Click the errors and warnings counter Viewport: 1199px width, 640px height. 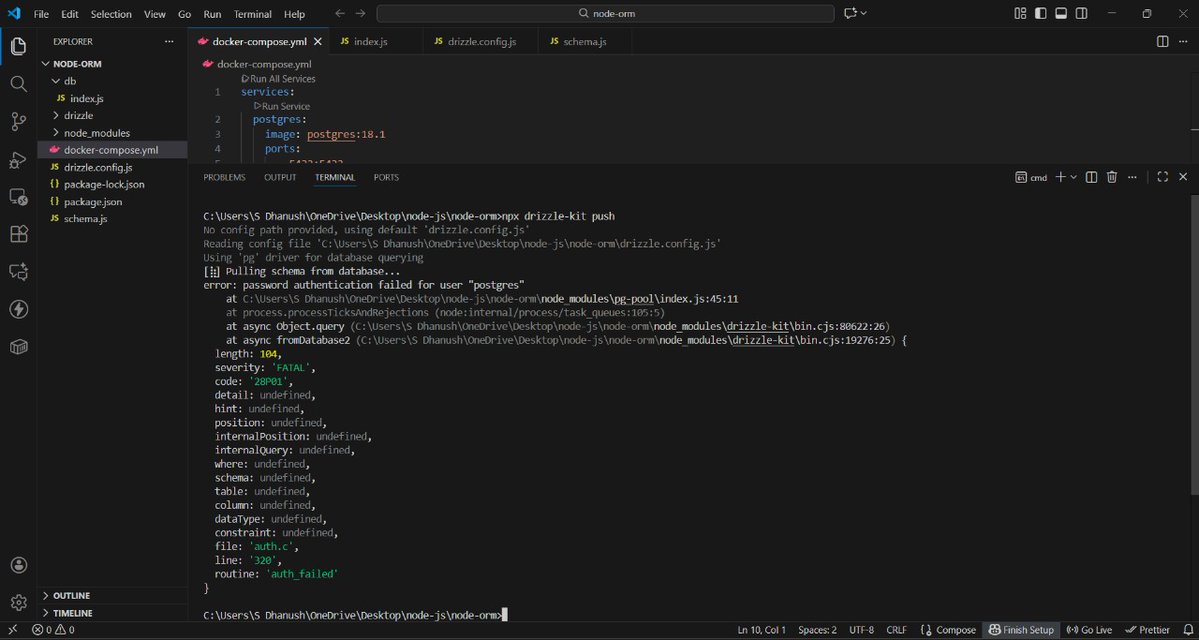(53, 630)
